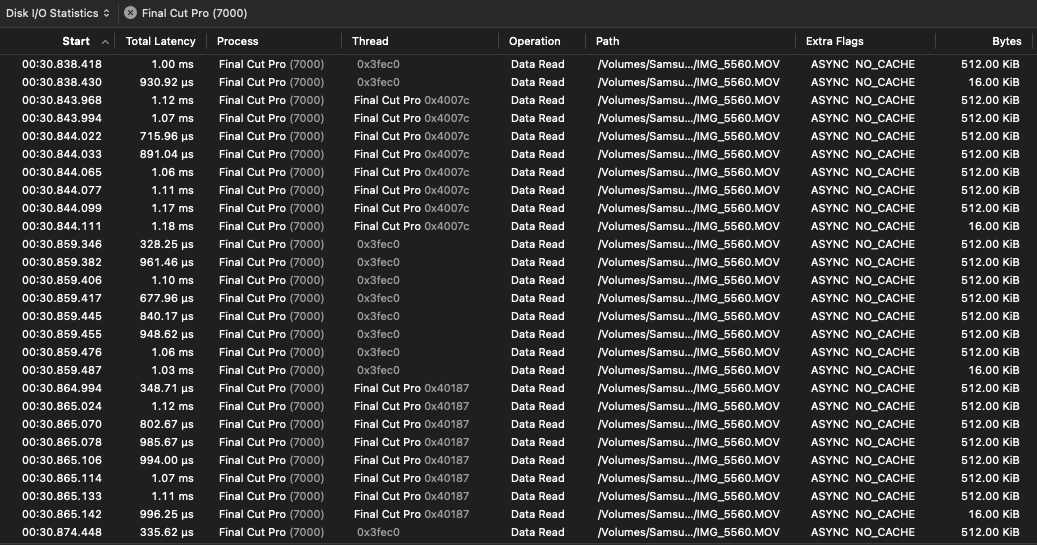Sort by Process column header
Viewport: 1037px width, 545px height.
click(237, 41)
